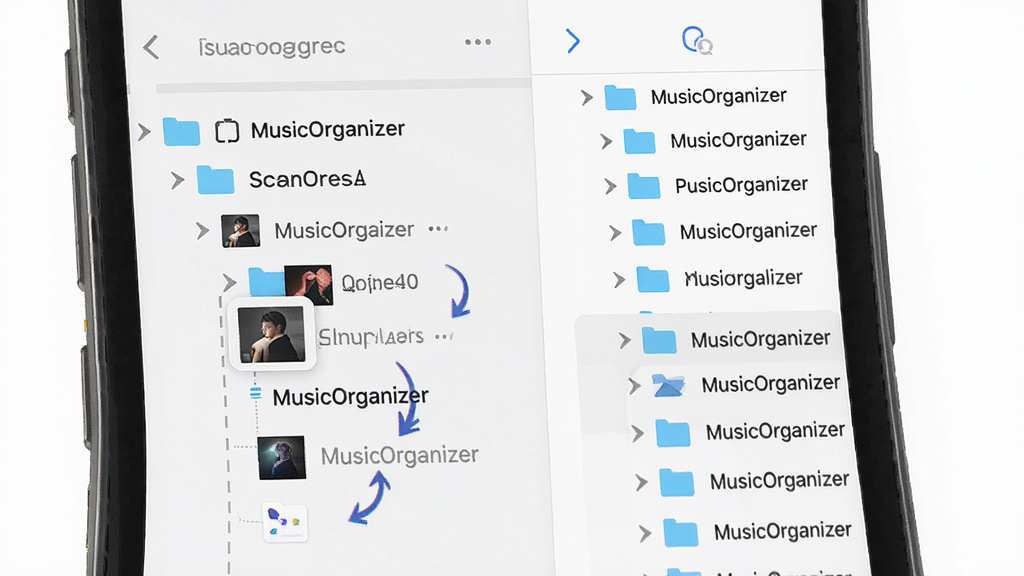Open the MusicOrgaizer photo thumbnail
Screen dimensions: 1024x576
coord(240,231)
